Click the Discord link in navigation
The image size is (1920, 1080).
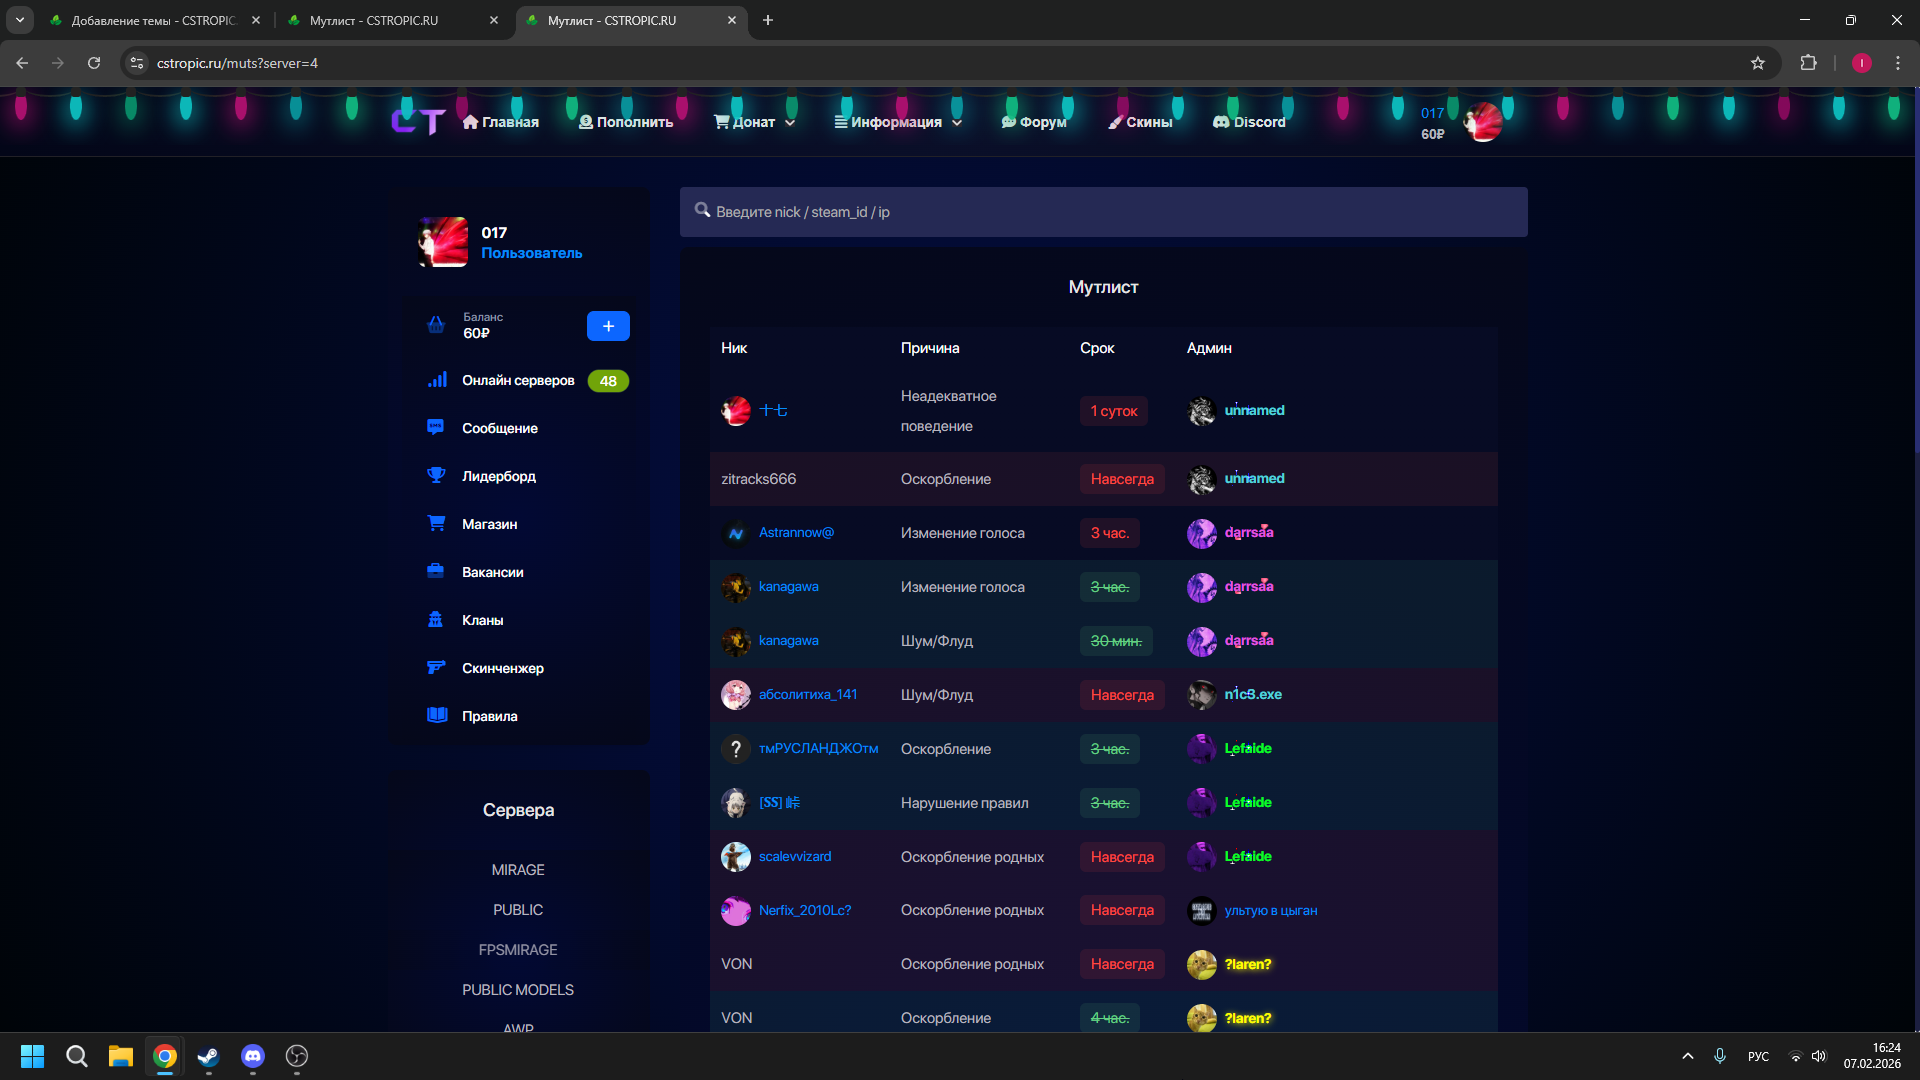pos(1249,122)
